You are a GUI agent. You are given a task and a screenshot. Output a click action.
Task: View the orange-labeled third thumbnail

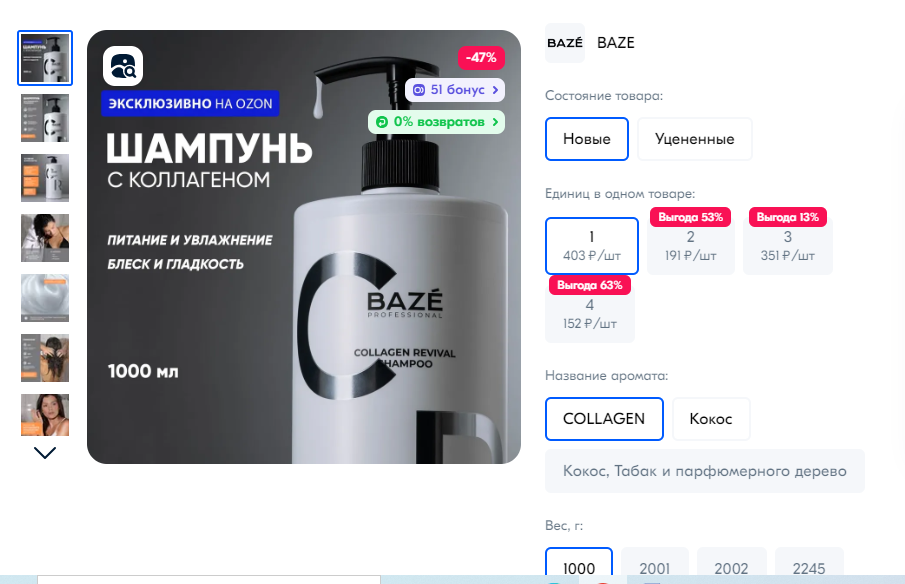45,178
